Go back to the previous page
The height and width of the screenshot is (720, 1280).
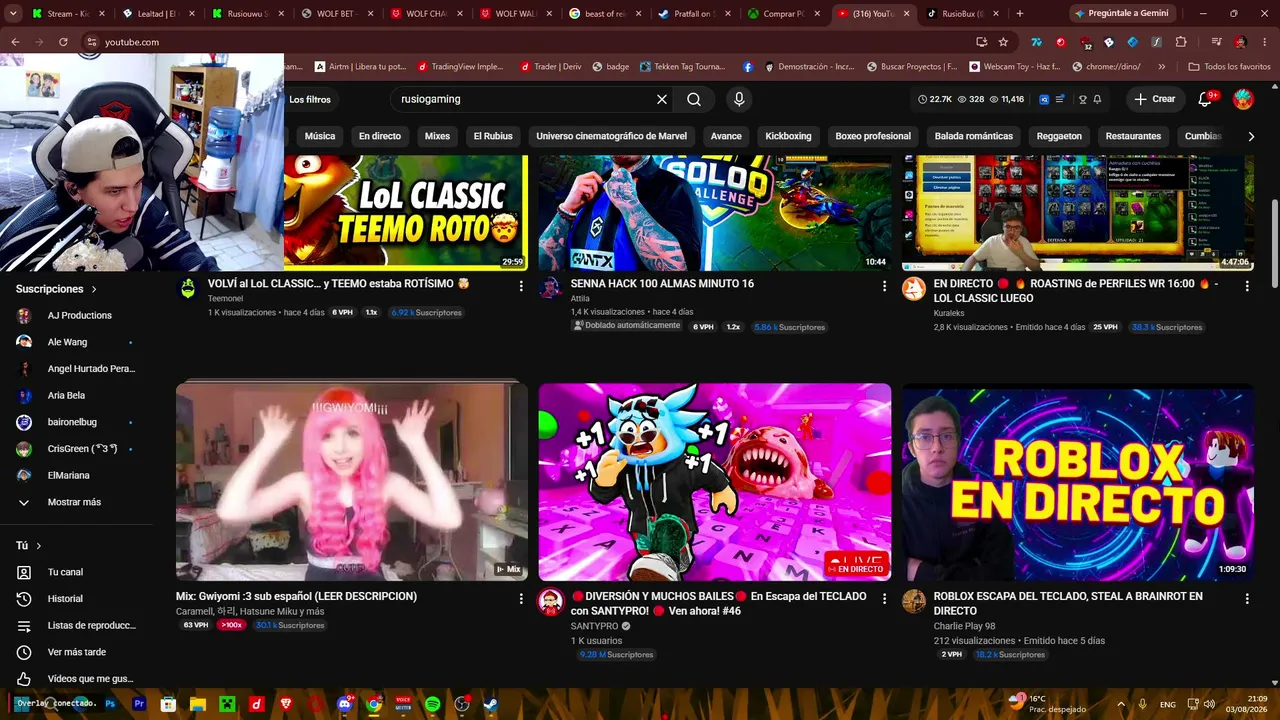(x=15, y=42)
